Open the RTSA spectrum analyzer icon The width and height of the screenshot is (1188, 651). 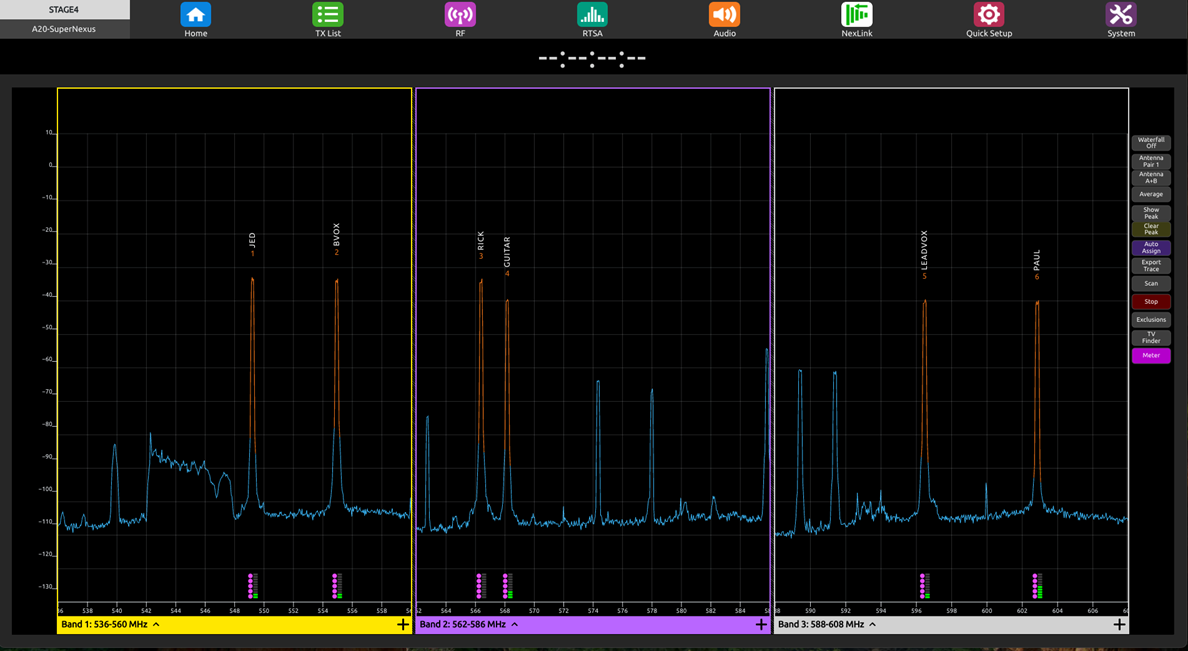[x=592, y=14]
